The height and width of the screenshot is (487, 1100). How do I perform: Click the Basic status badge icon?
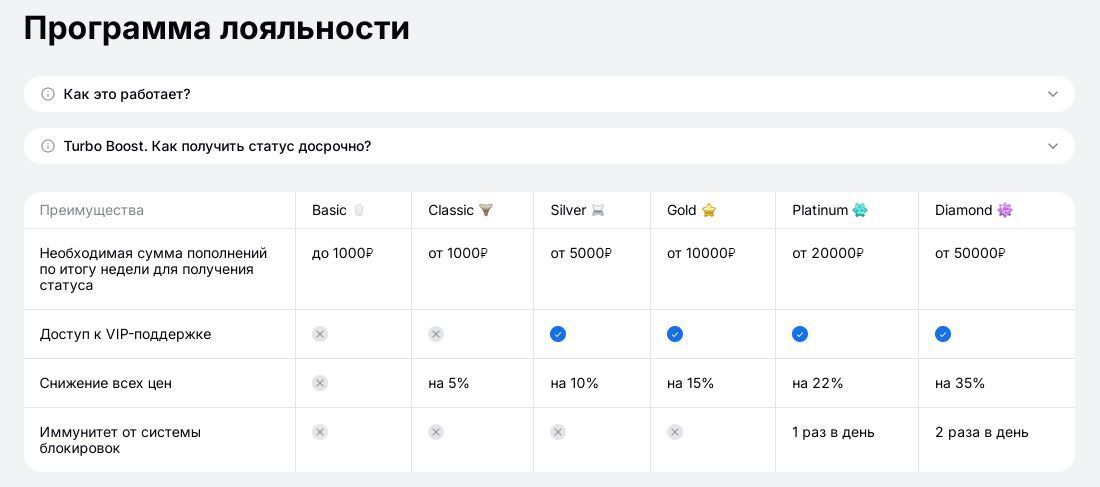(x=359, y=210)
